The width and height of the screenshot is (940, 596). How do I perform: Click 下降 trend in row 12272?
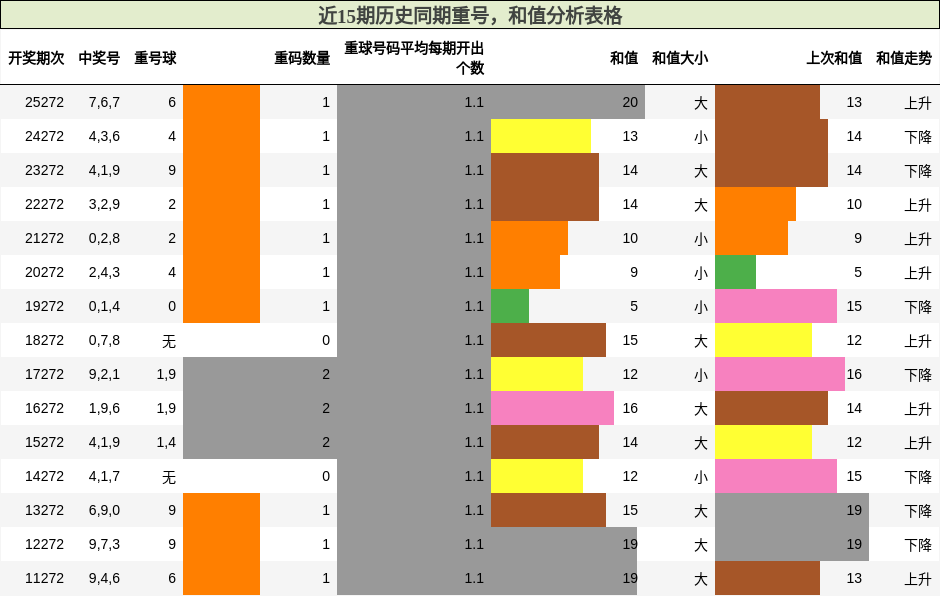[918, 545]
